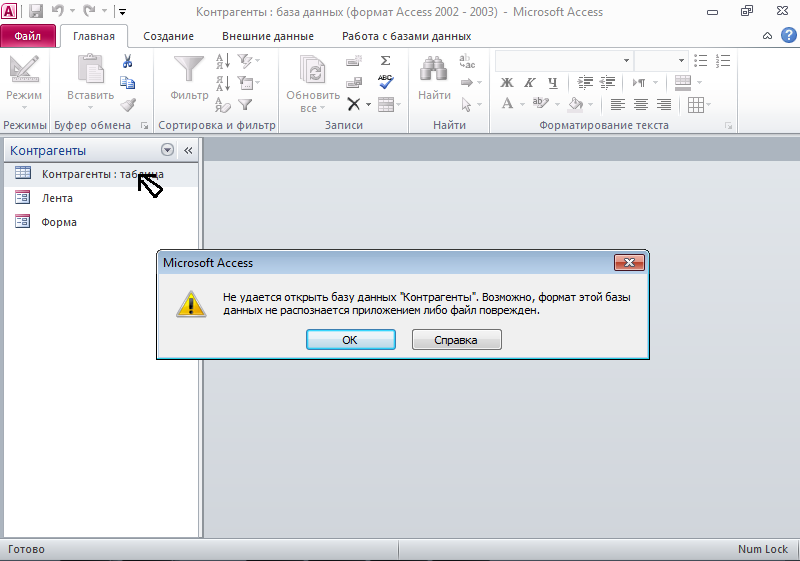This screenshot has height=561, width=800.
Task: Click the Format Painter brush icon
Action: 128,105
